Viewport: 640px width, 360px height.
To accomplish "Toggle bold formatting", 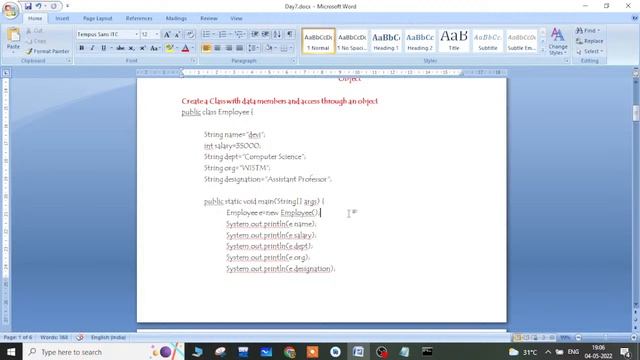I will click(x=82, y=48).
